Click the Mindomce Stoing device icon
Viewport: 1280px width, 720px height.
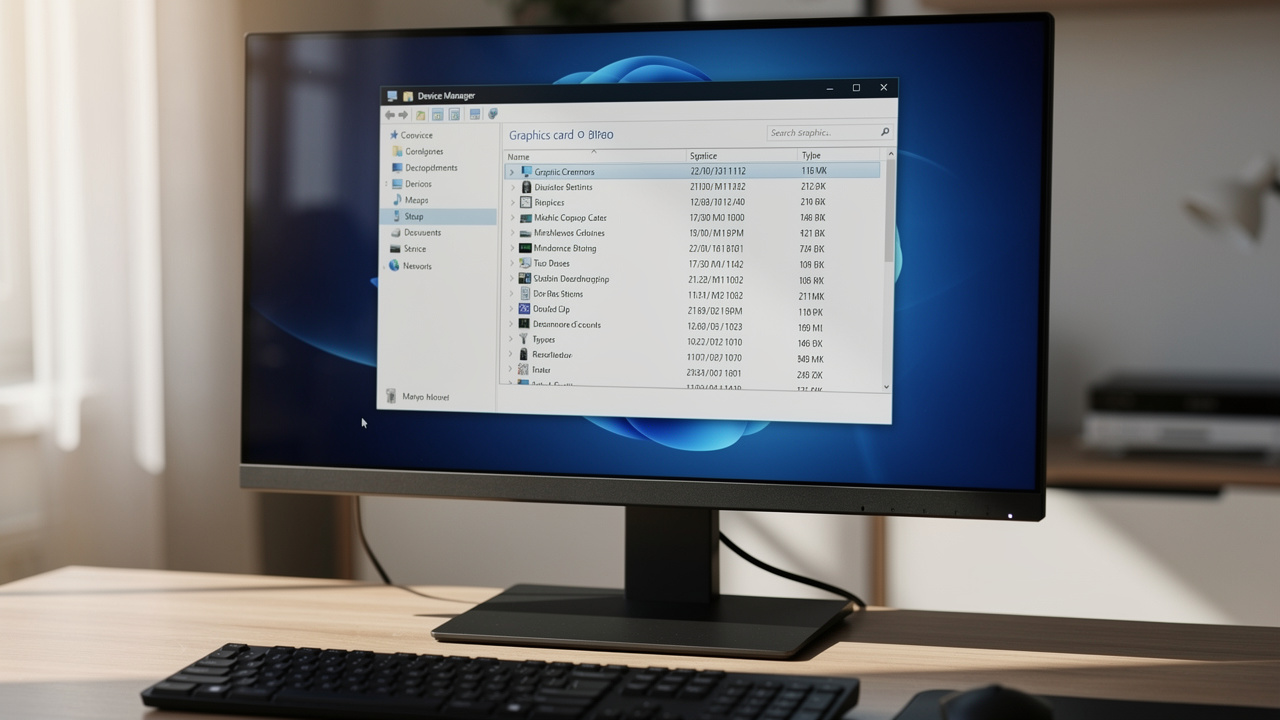525,248
